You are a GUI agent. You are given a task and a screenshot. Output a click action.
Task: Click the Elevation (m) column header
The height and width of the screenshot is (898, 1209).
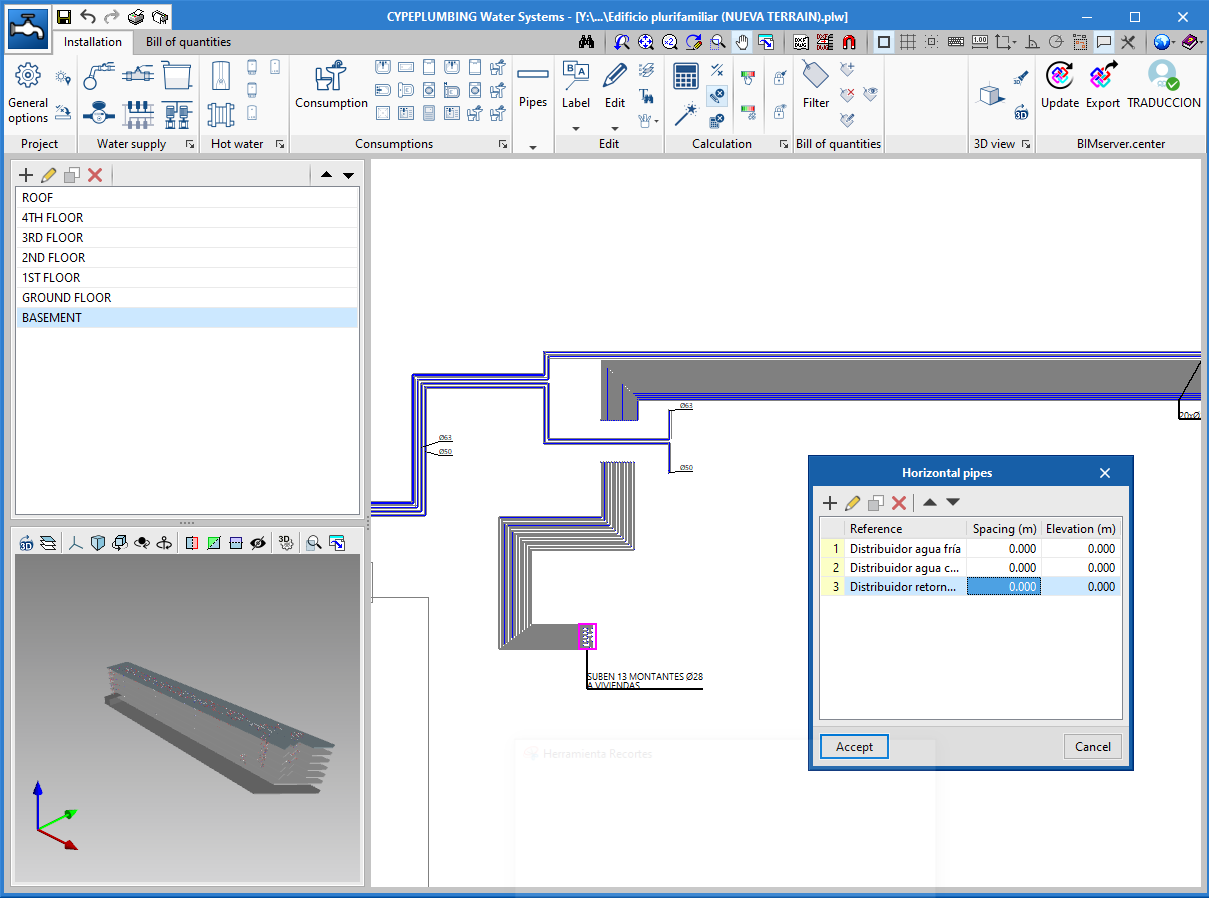[x=1080, y=529]
